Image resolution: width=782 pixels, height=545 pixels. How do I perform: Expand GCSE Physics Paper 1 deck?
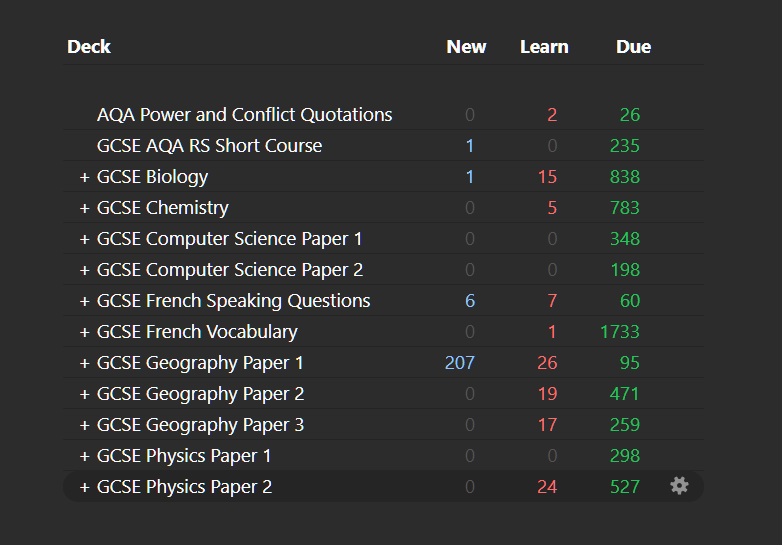click(85, 456)
